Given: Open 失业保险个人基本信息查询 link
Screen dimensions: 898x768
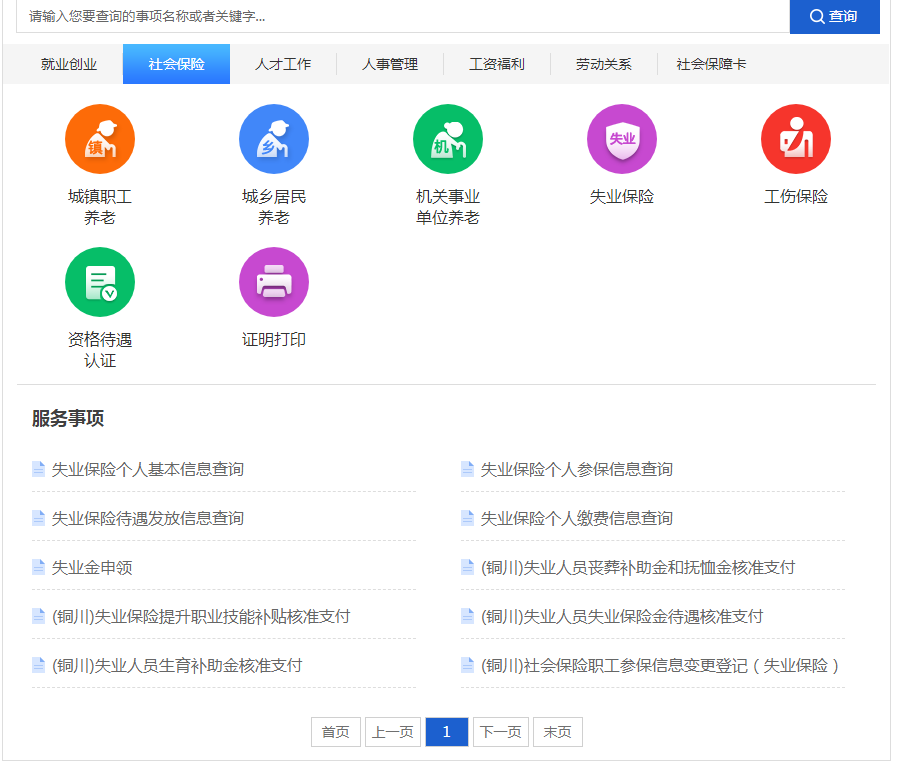Looking at the screenshot, I should [x=148, y=469].
